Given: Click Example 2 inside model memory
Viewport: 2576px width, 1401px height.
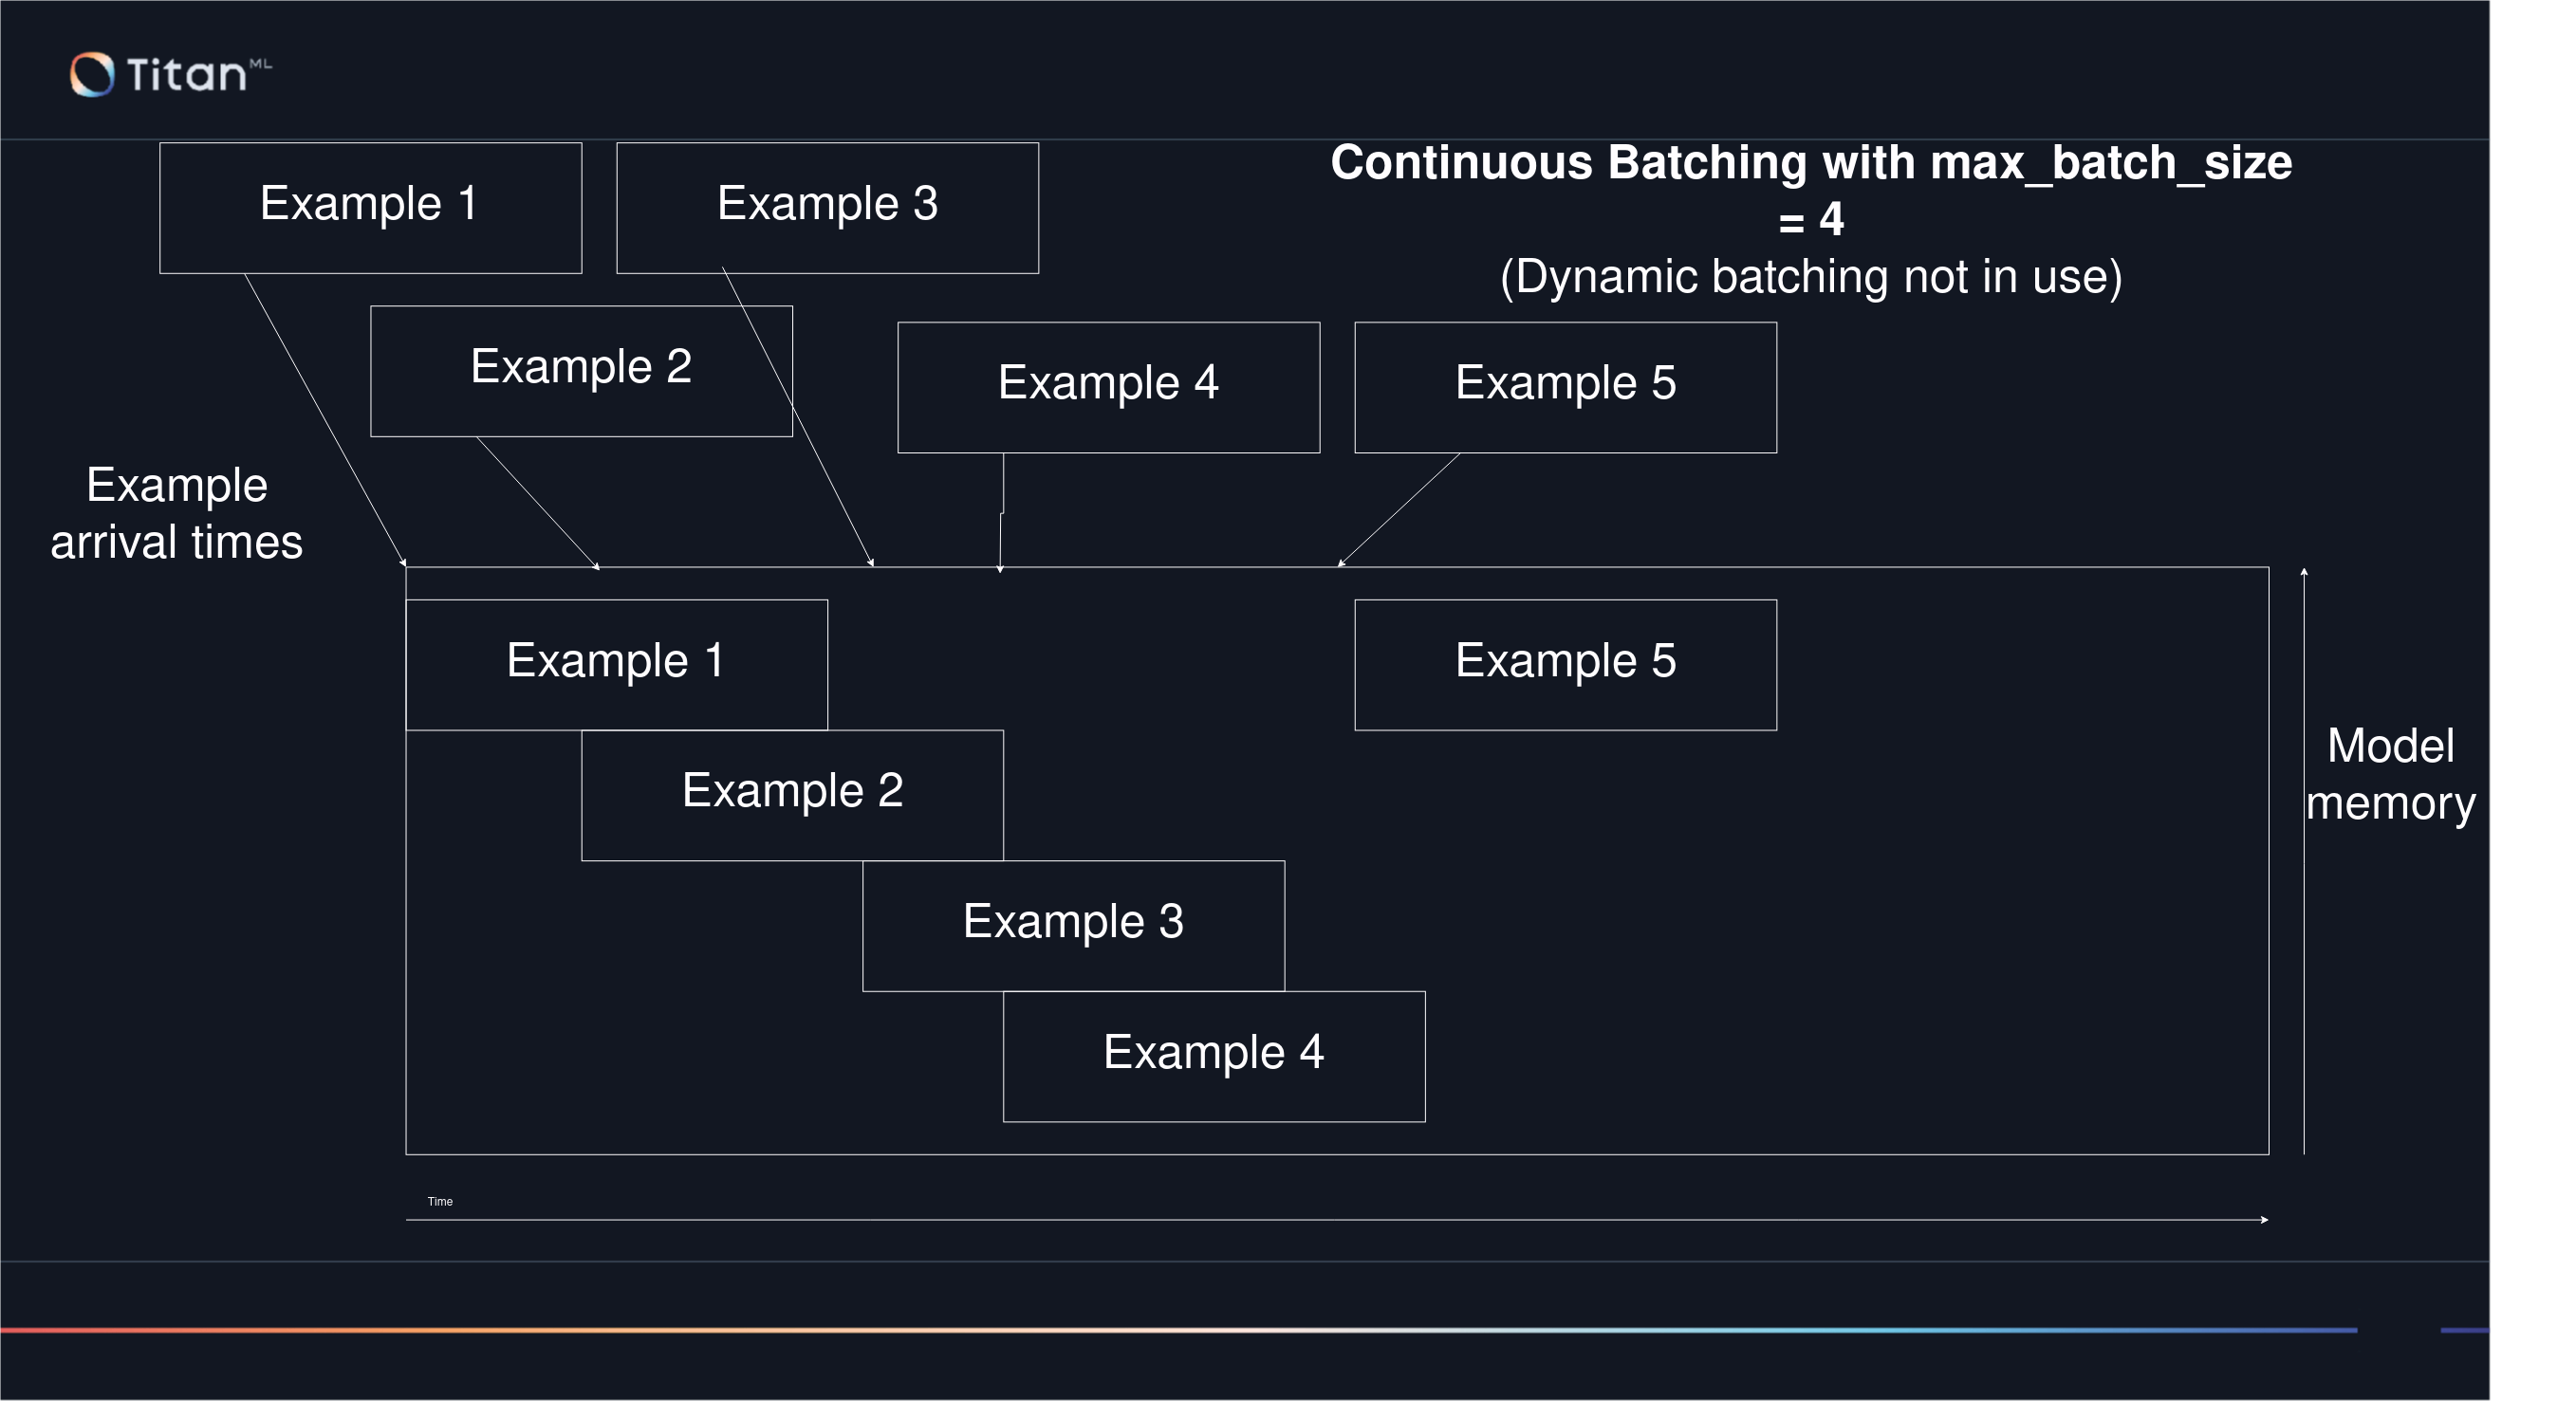Looking at the screenshot, I should tap(792, 794).
